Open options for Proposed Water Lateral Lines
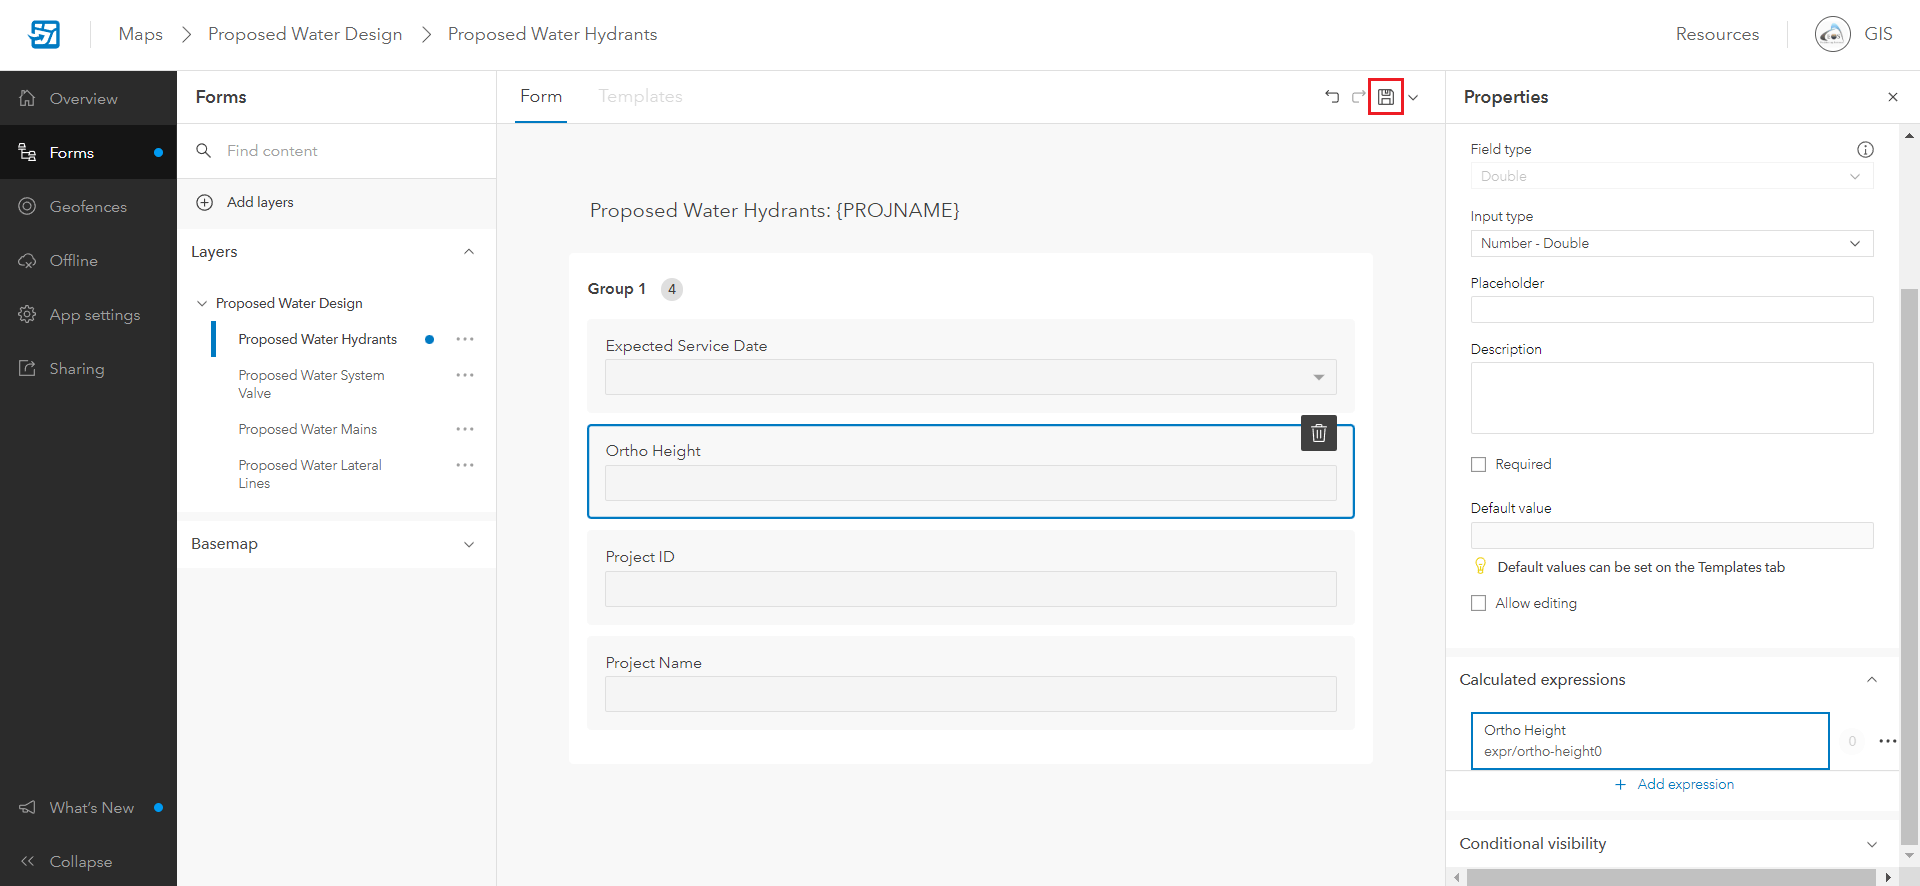 465,465
